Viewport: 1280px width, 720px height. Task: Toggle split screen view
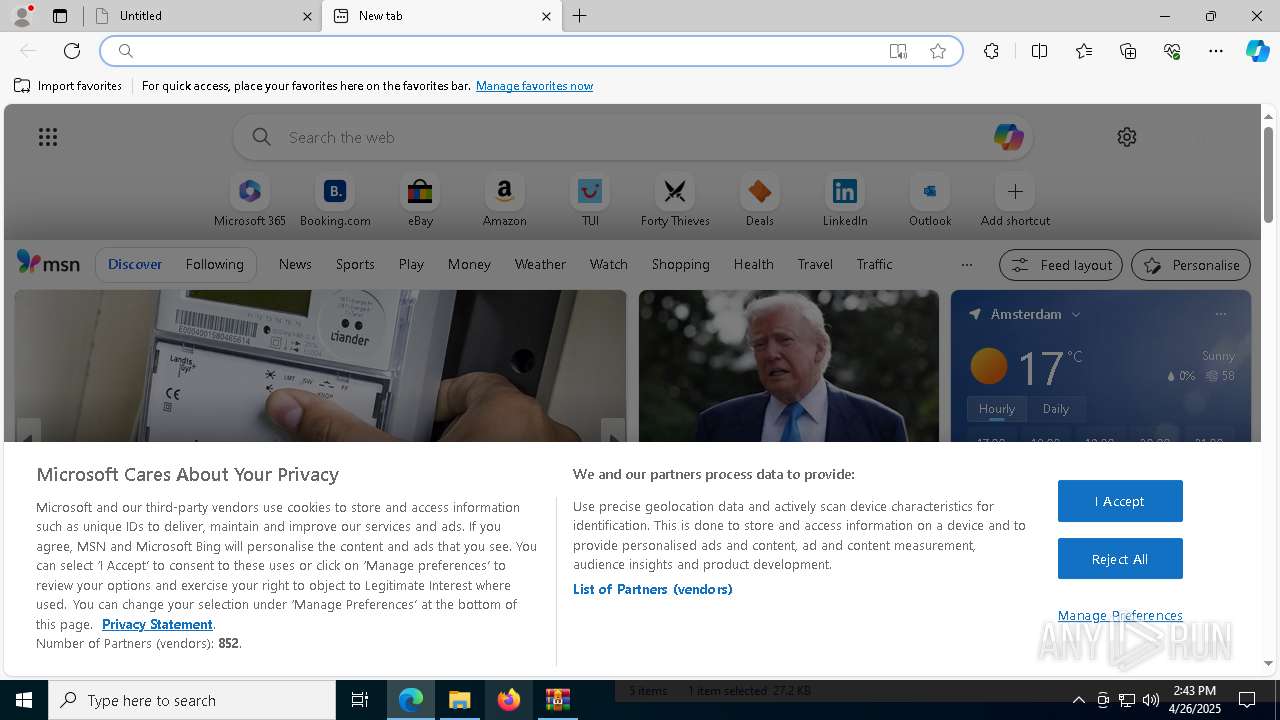(1039, 51)
